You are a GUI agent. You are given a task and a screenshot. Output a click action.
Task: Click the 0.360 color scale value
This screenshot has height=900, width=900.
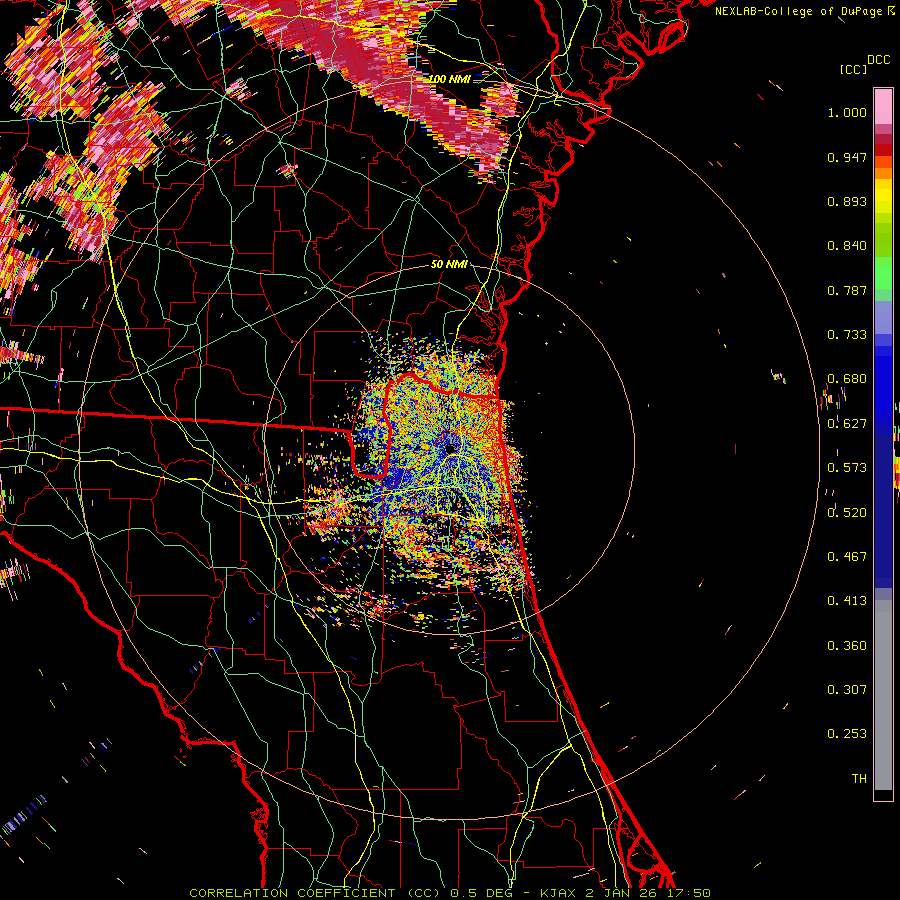coord(847,646)
